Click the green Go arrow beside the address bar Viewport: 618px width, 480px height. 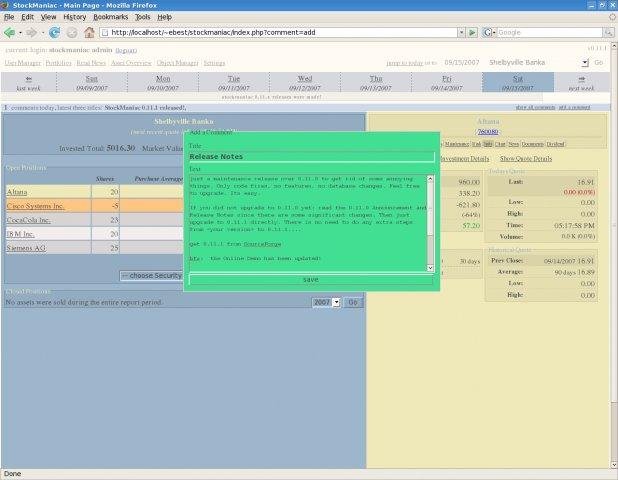(473, 33)
